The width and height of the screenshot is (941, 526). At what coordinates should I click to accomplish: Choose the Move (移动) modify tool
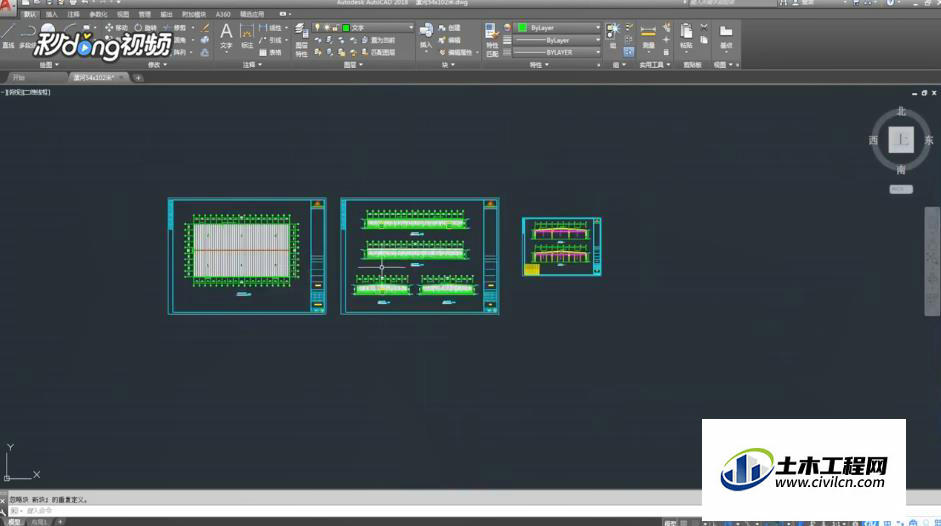click(x=116, y=28)
